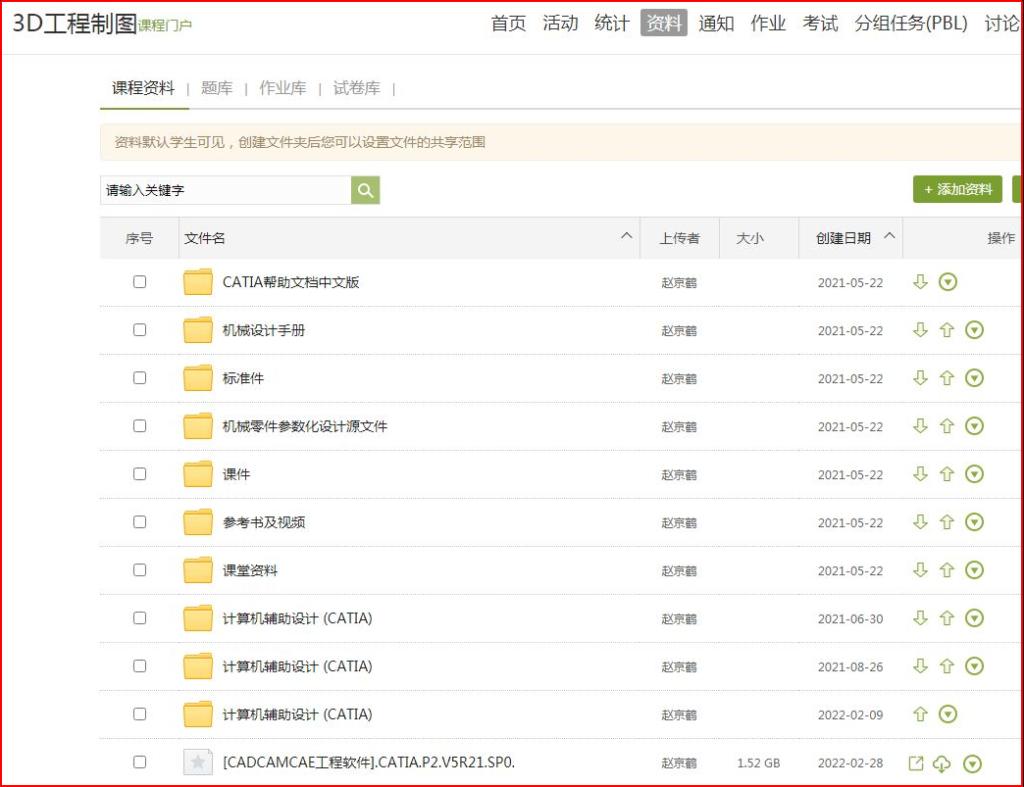Move the 参考书及视频 folder down
Viewport: 1024px width, 787px height.
[921, 522]
